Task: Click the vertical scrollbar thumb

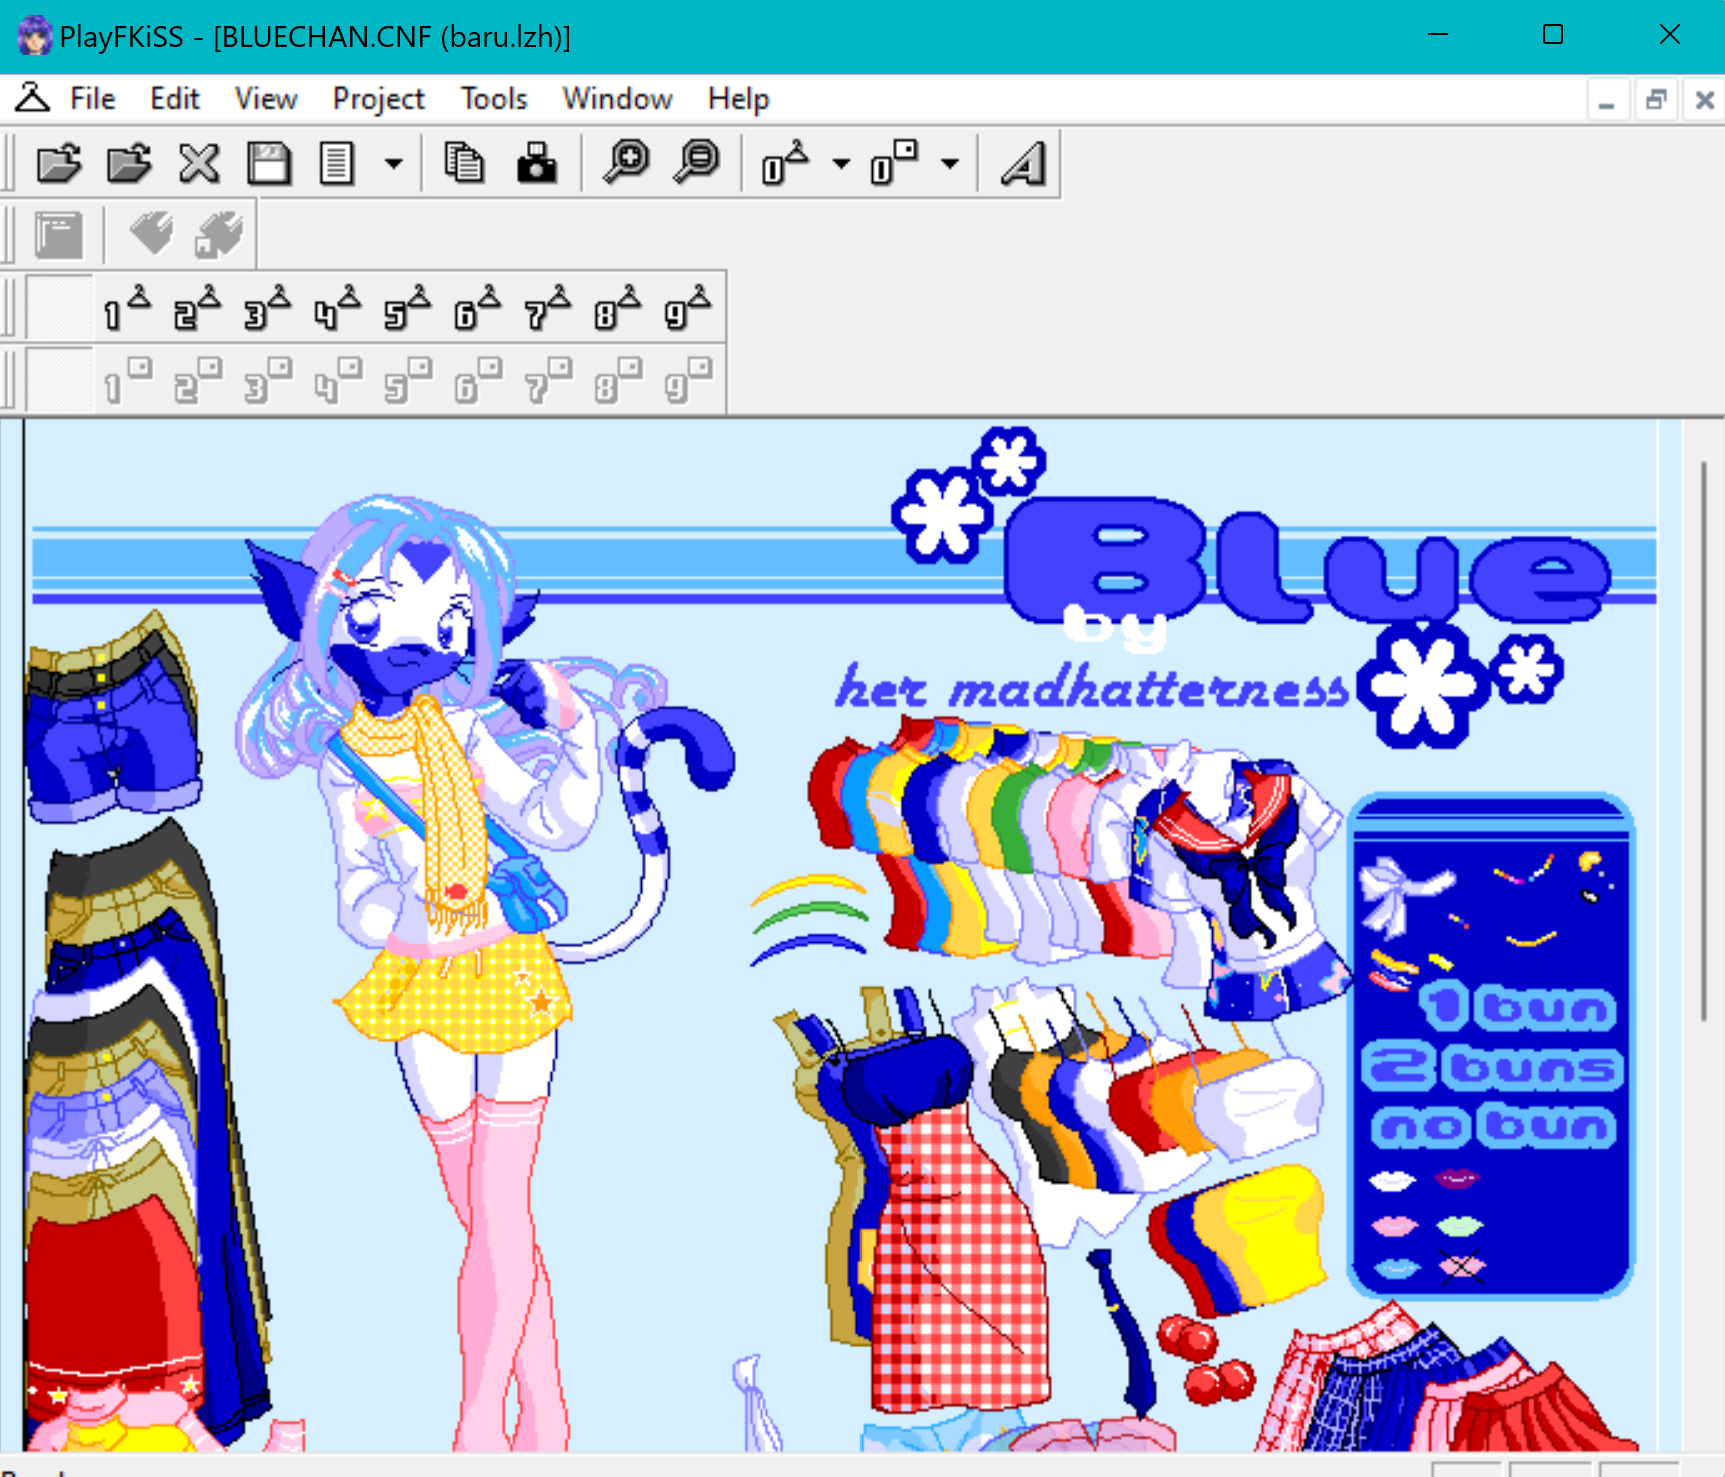Action: coord(1704,740)
